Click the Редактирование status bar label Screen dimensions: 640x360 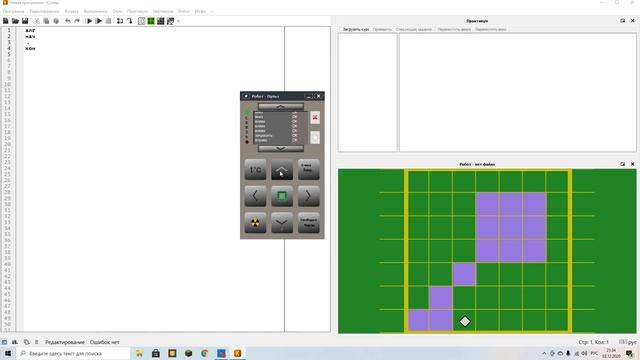coord(64,342)
